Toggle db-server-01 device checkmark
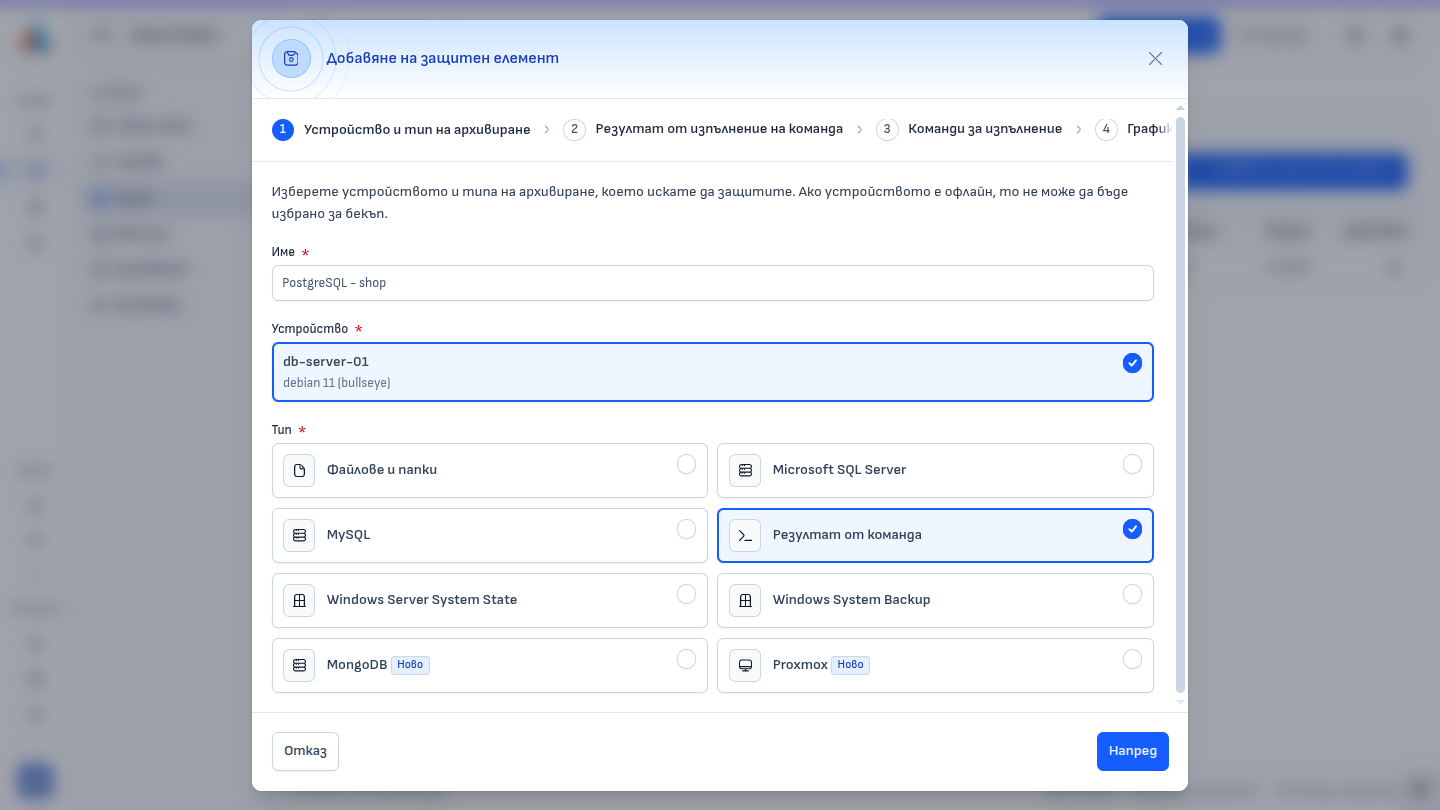This screenshot has width=1440, height=810. (1132, 363)
